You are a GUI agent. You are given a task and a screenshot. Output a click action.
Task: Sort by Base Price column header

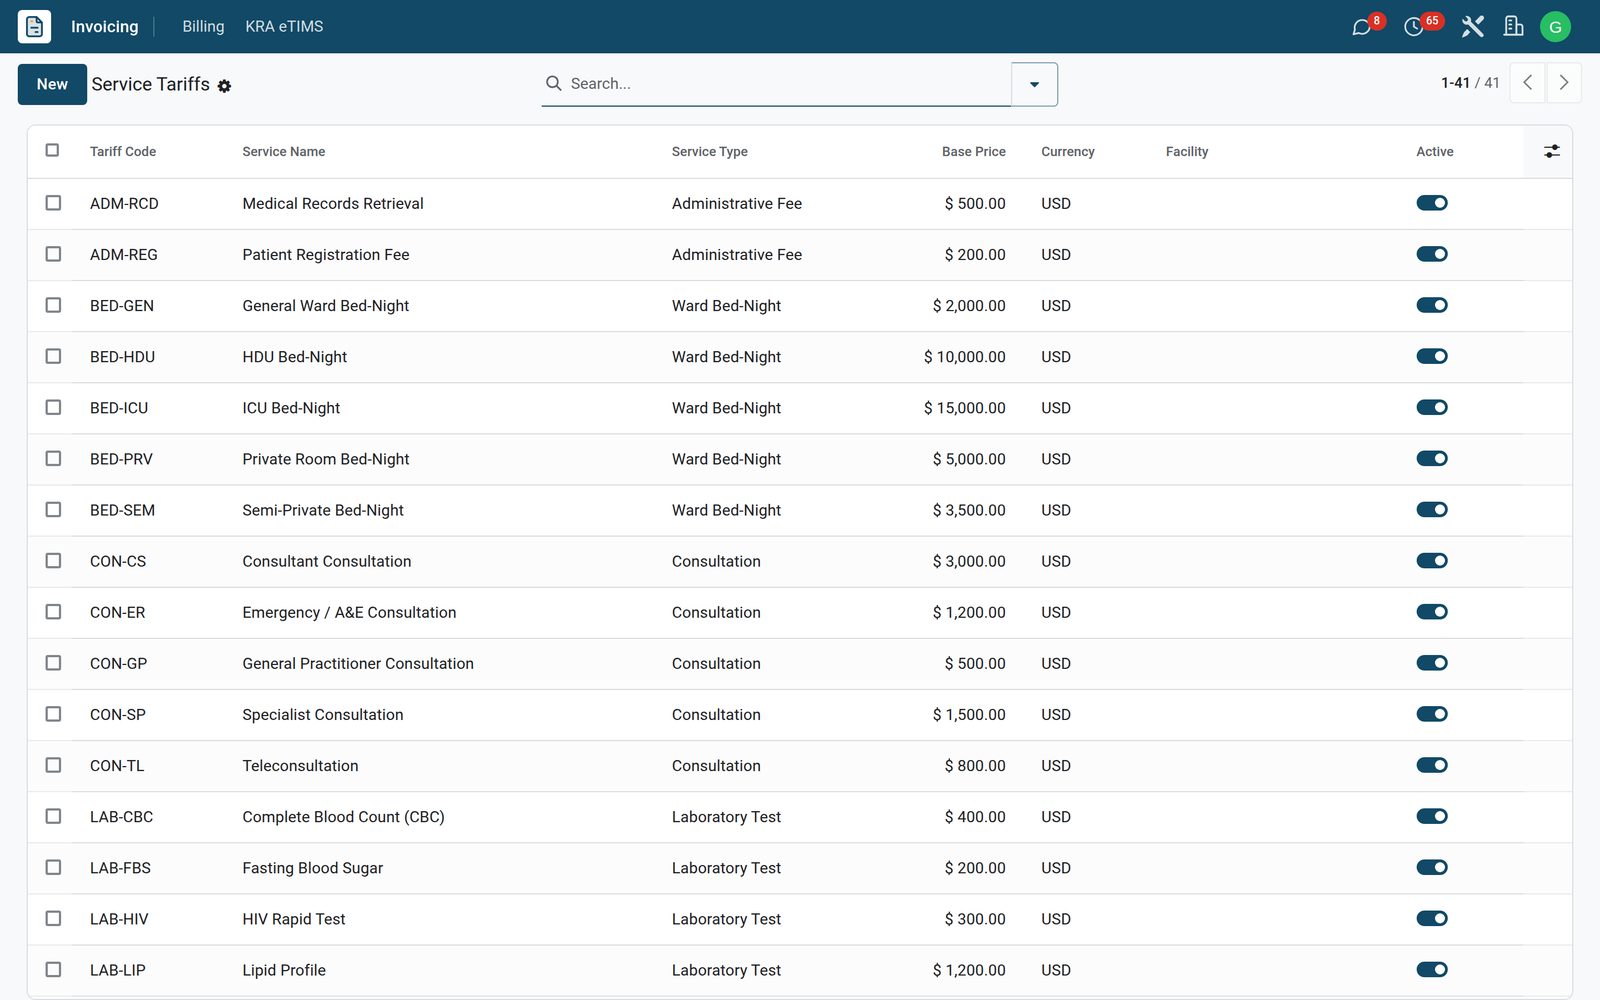click(973, 151)
